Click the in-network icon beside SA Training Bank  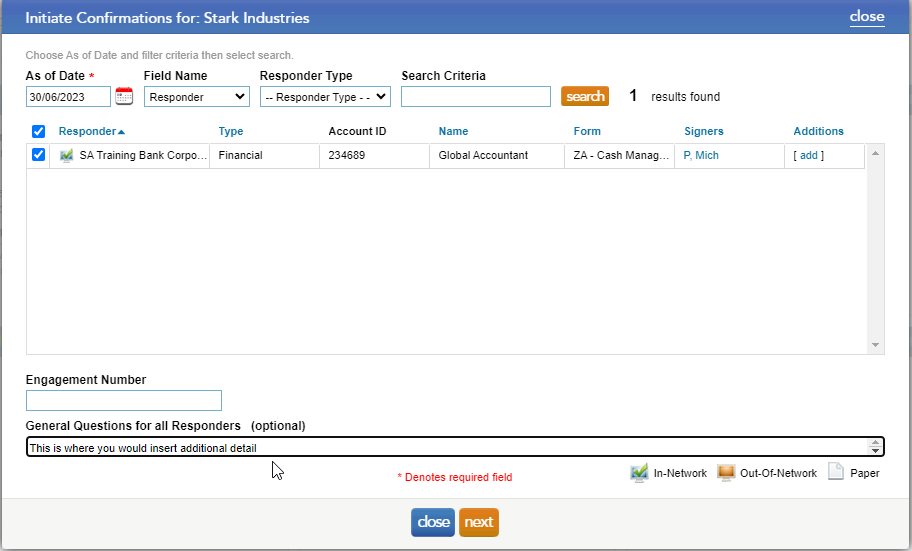[x=66, y=155]
